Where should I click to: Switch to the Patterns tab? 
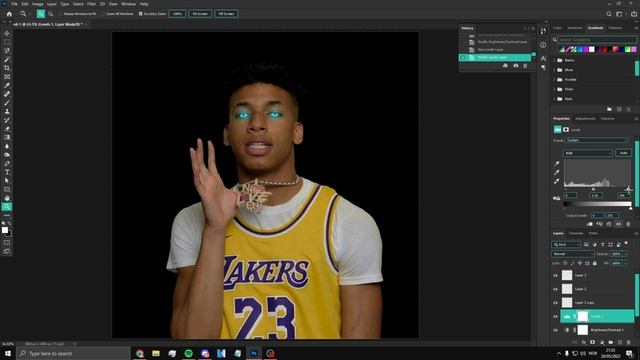615,28
